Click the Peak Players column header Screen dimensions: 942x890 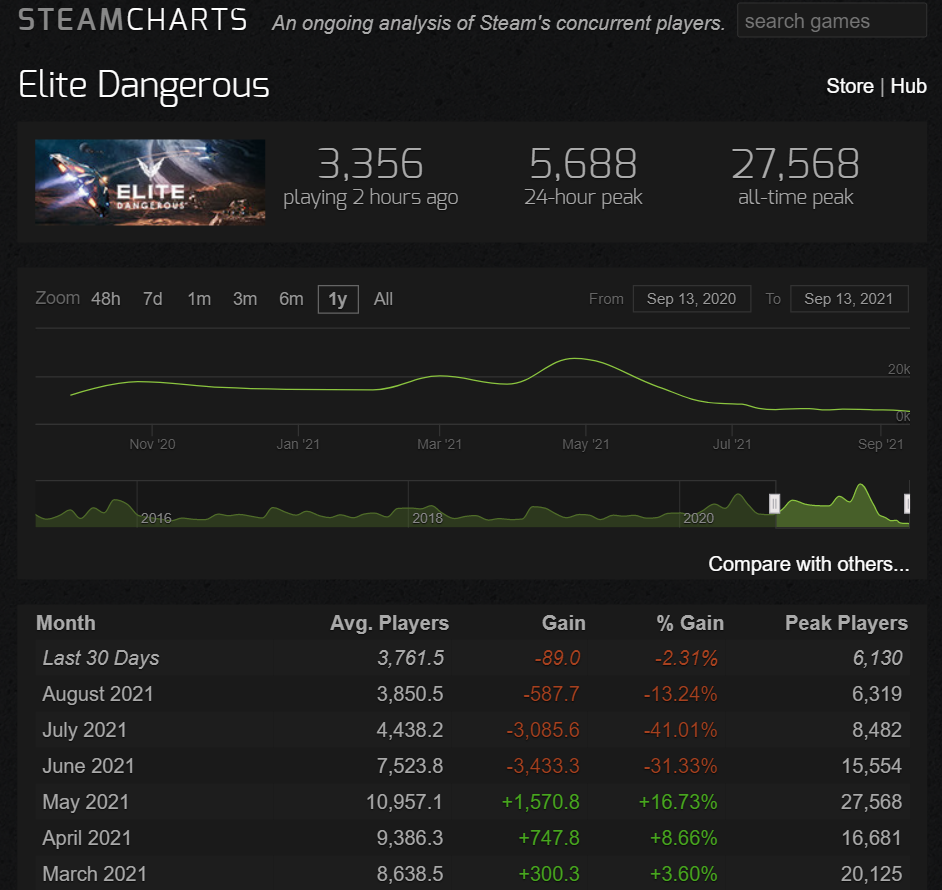(x=846, y=623)
